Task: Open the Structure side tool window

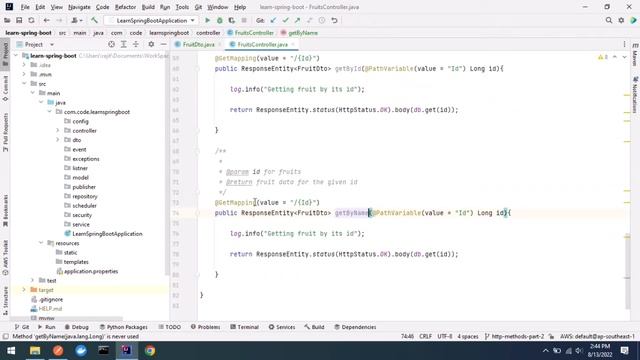Action: [5, 301]
